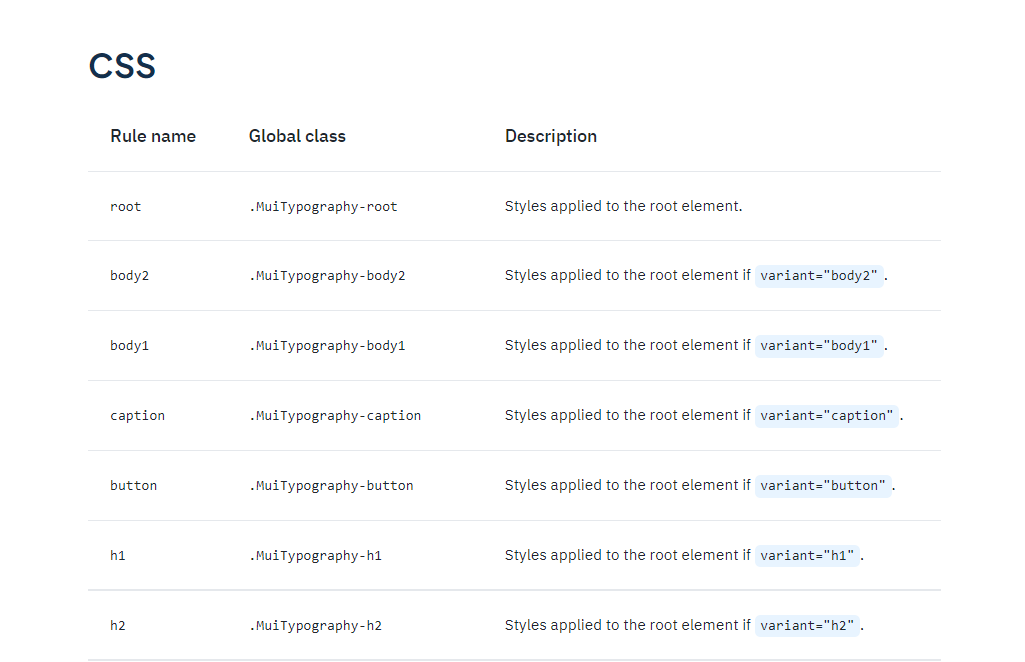Click the variant="button" code chip
Image resolution: width=1025 pixels, height=662 pixels.
[823, 486]
